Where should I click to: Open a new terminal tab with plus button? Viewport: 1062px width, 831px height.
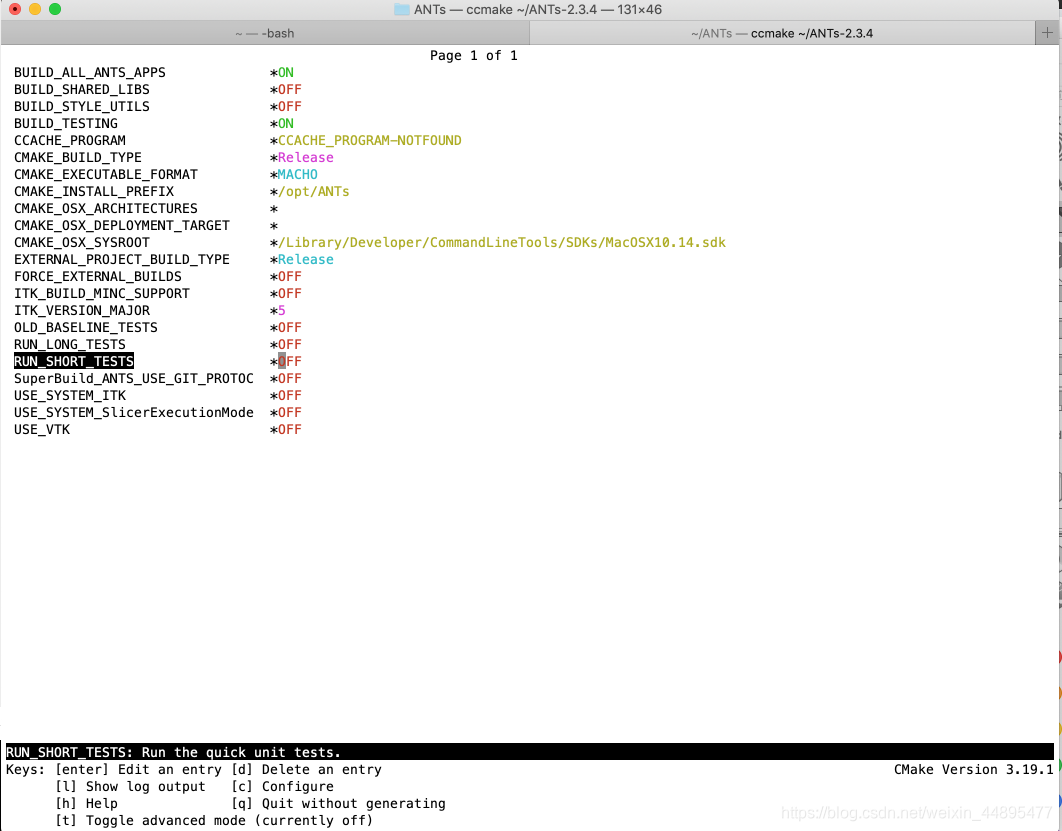pos(1048,33)
